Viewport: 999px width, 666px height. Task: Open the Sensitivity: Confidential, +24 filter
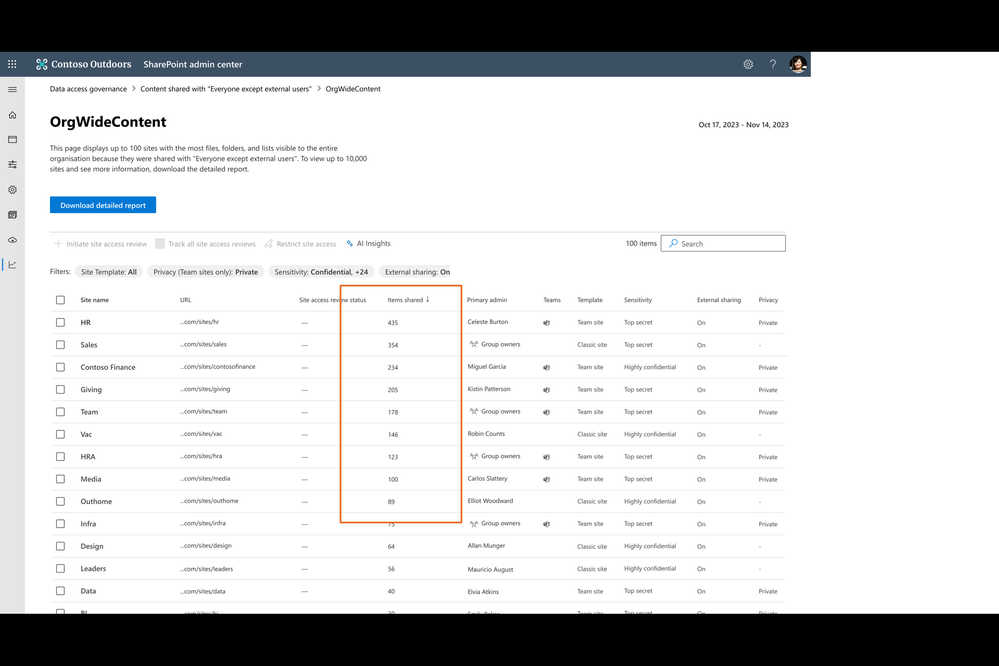point(321,272)
